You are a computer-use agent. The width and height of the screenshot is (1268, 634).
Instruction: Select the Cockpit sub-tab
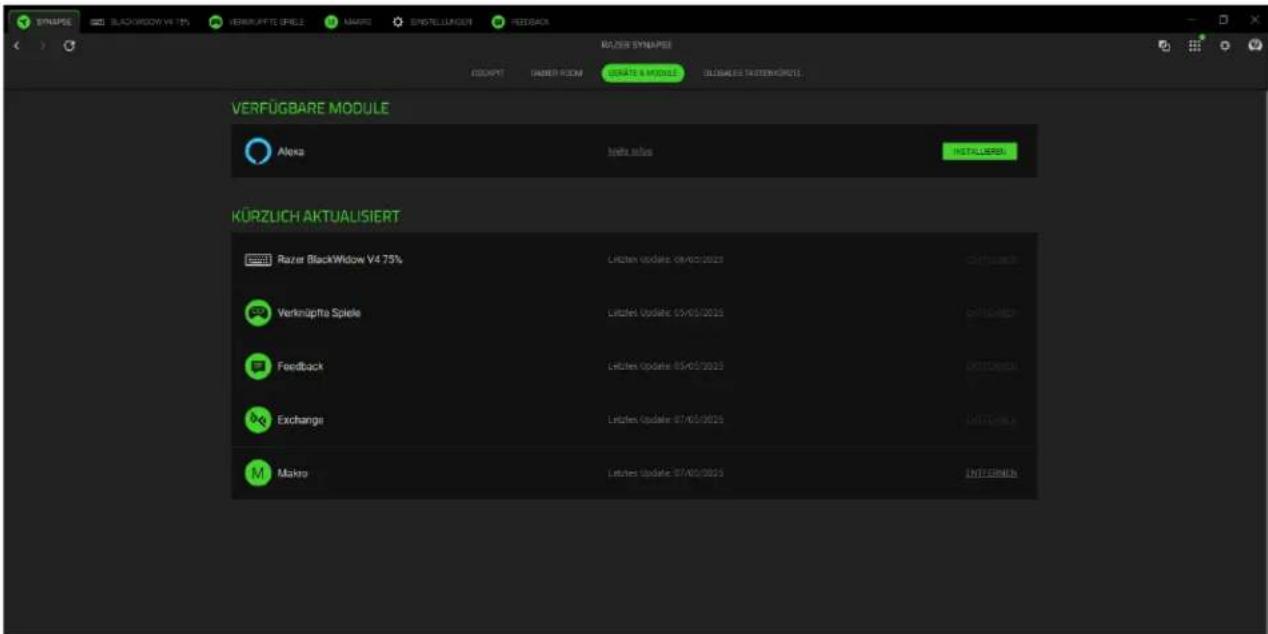click(x=486, y=74)
